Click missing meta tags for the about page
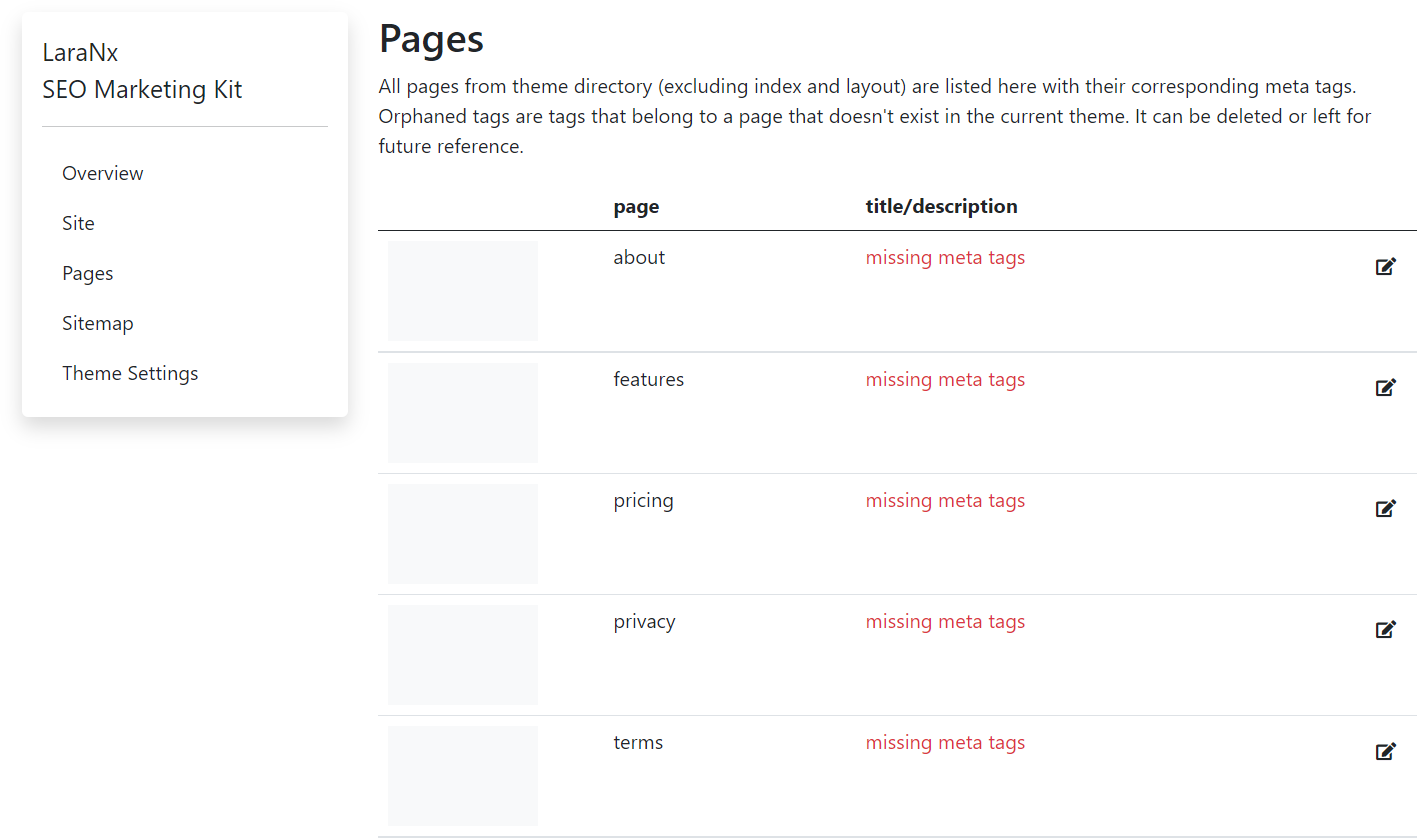This screenshot has width=1417, height=838. 945,257
